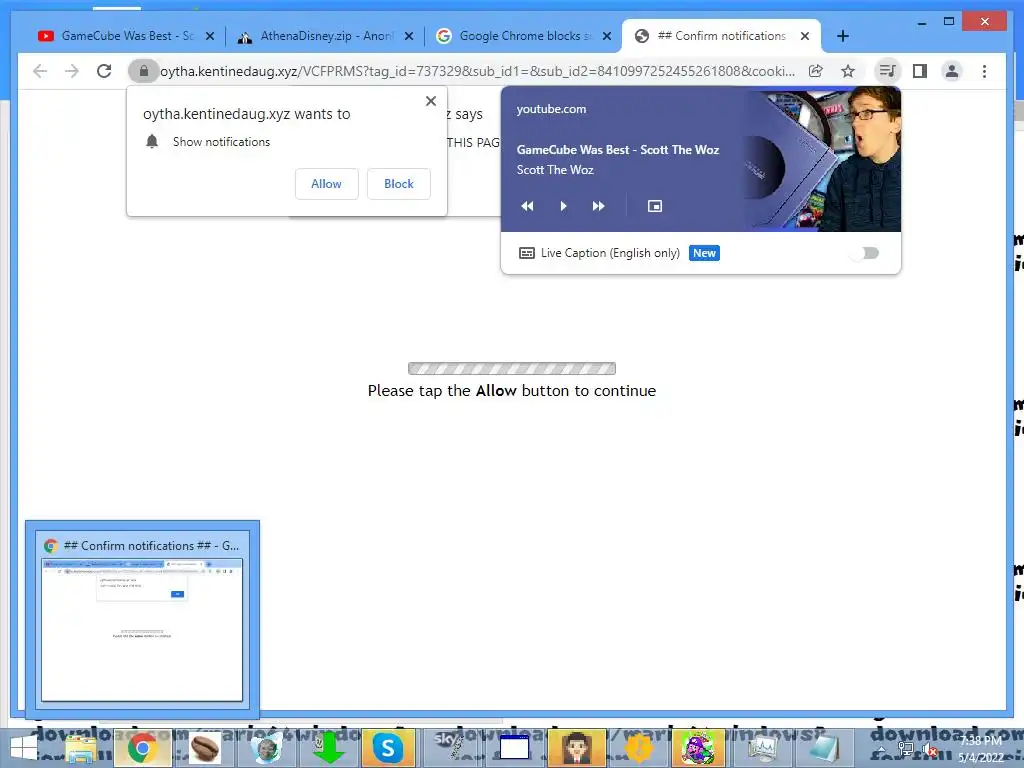Open the Windows Start button
Image resolution: width=1024 pixels, height=768 pixels.
(23, 748)
